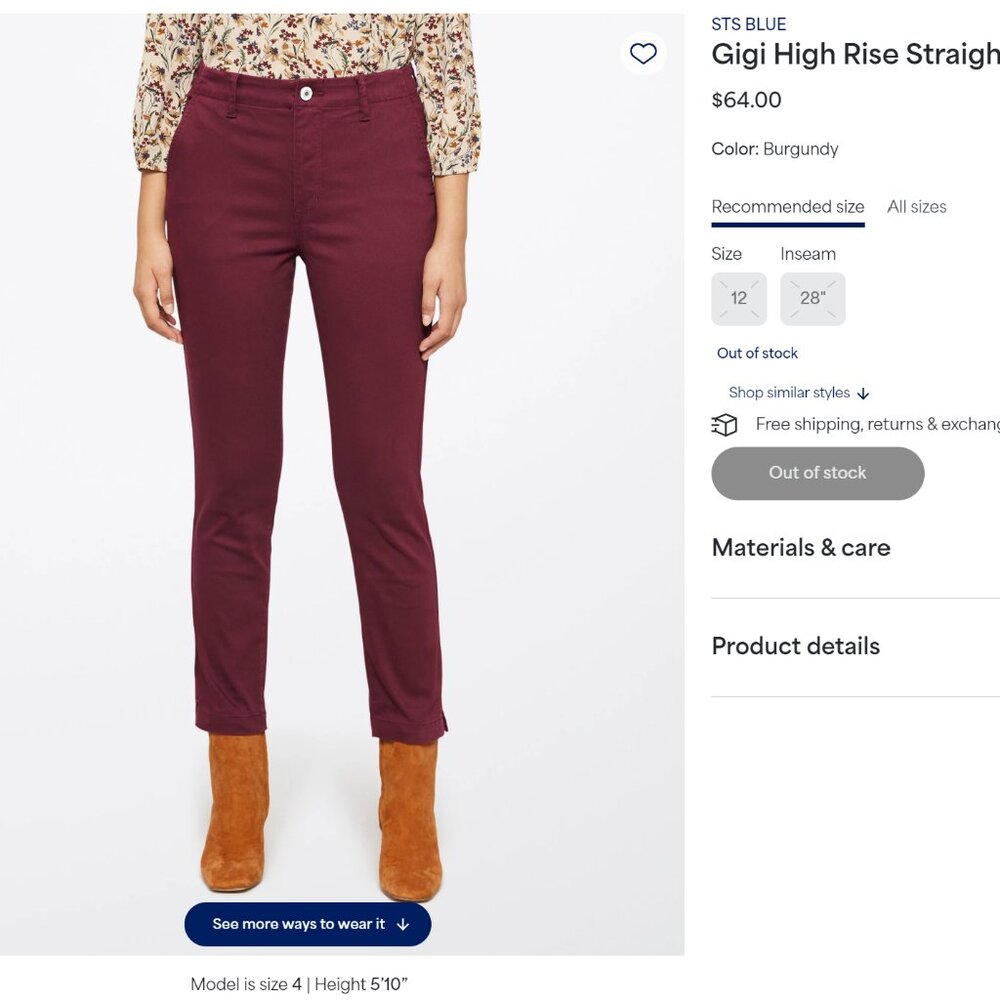Screen dimensions: 1000x1000
Task: Click the Out of stock button
Action: pos(817,472)
